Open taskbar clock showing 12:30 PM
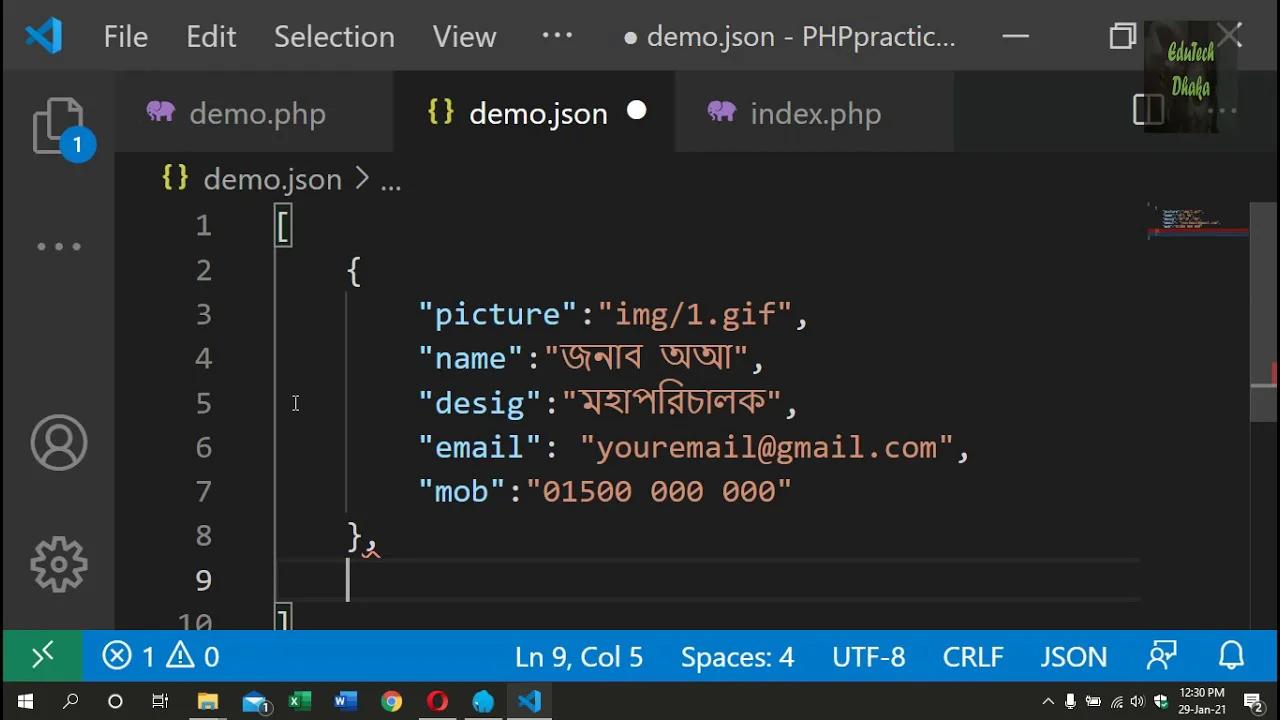1280x720 pixels. pos(1202,700)
